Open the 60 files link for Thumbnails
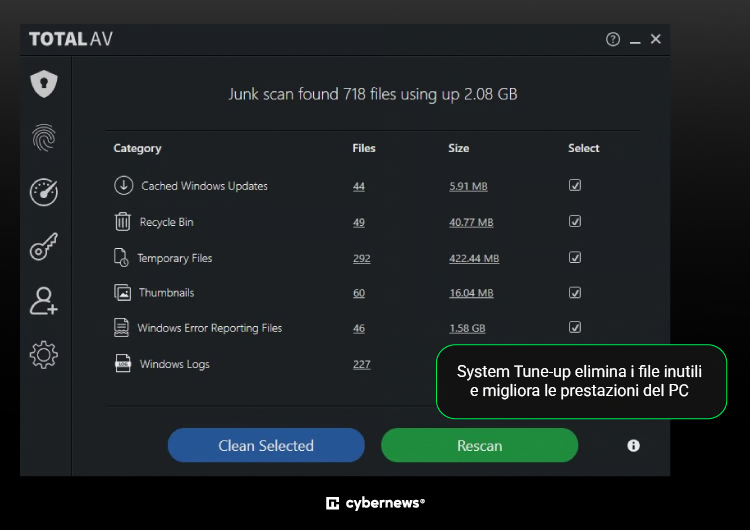The width and height of the screenshot is (750, 530). pos(359,293)
